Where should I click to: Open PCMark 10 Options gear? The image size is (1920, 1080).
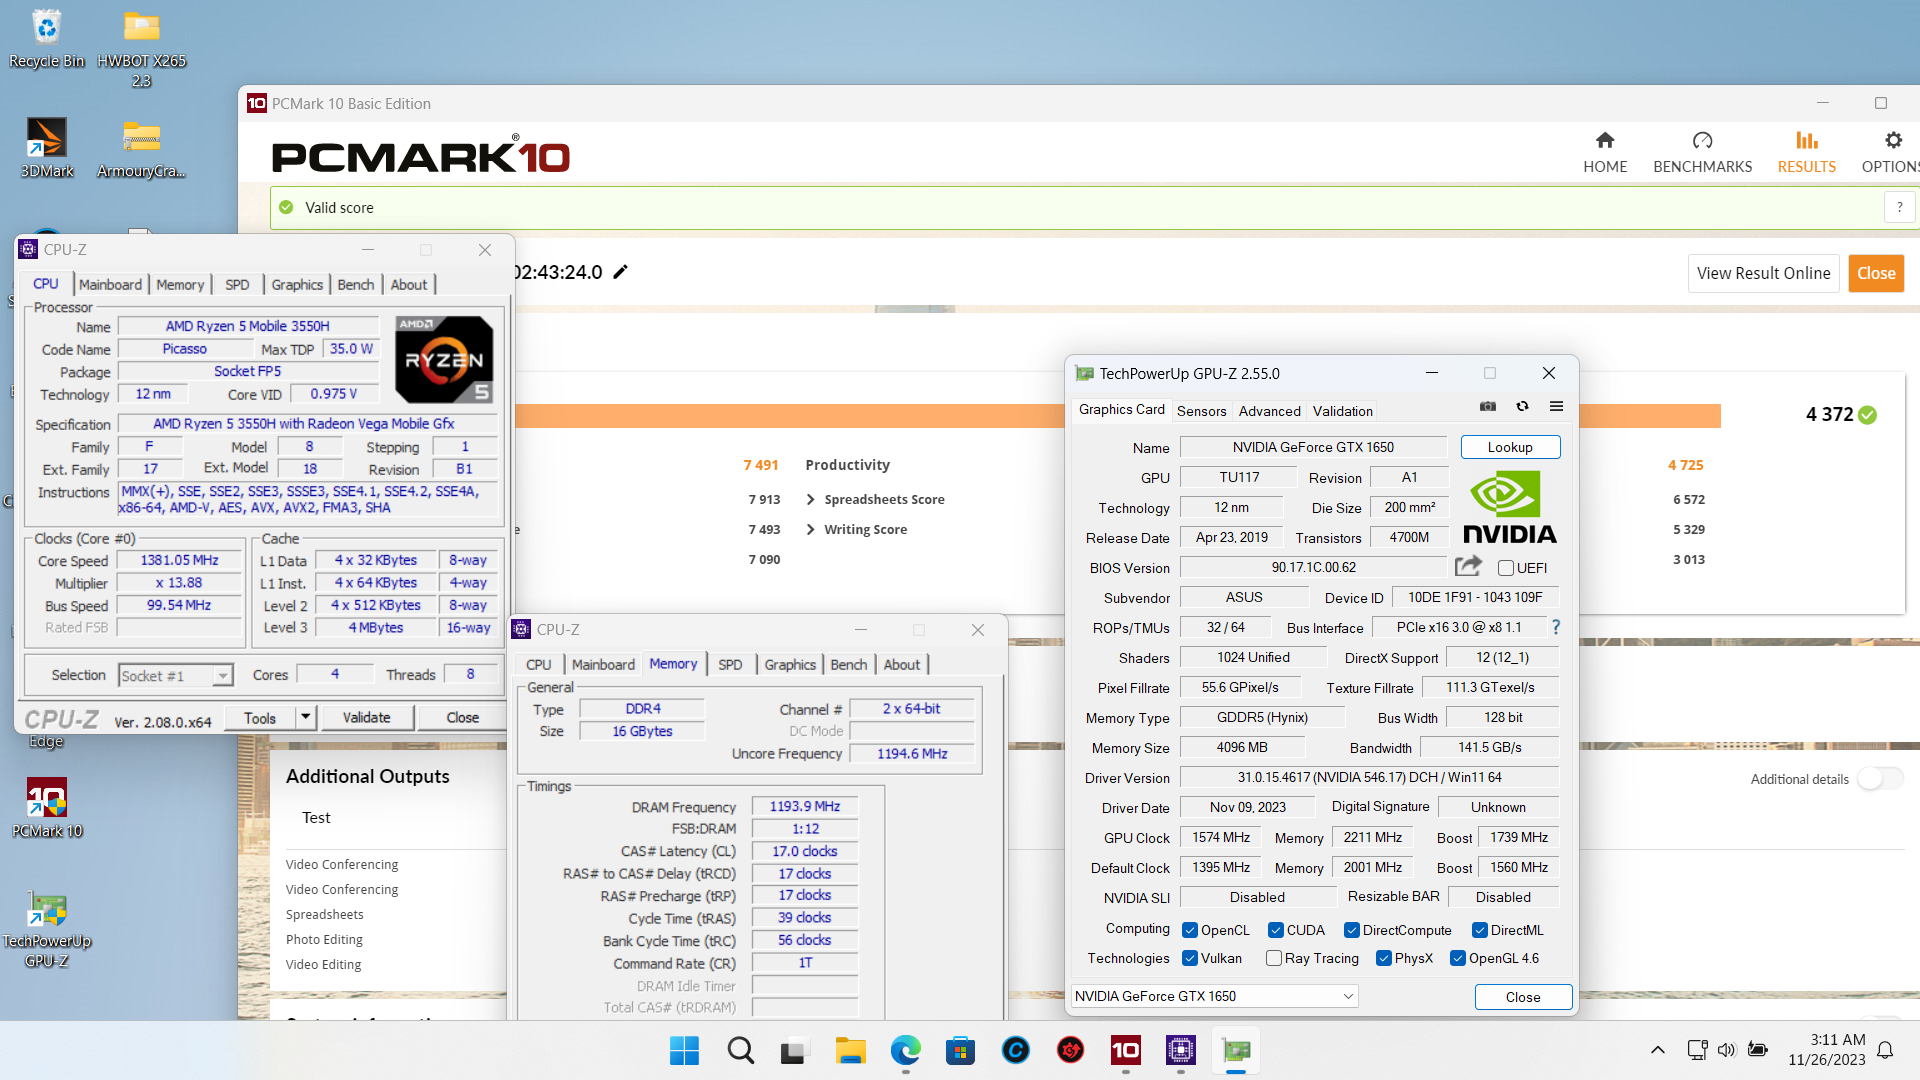1891,152
